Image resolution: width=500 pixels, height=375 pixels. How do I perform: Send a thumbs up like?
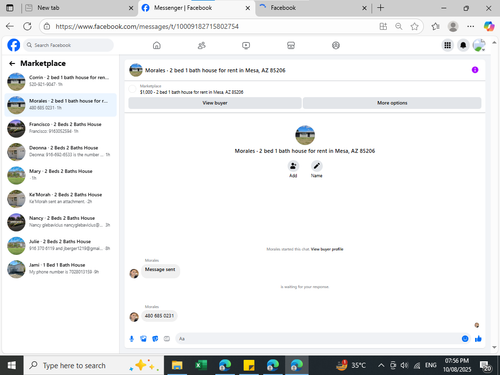tap(478, 339)
